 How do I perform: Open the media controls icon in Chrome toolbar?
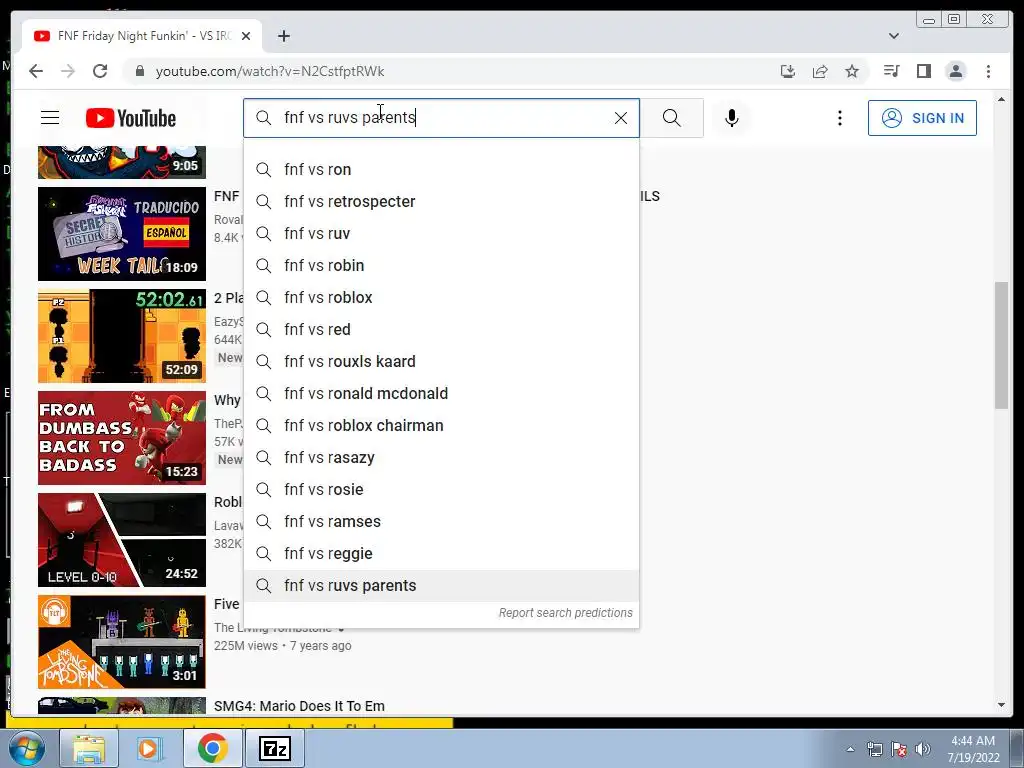point(891,71)
